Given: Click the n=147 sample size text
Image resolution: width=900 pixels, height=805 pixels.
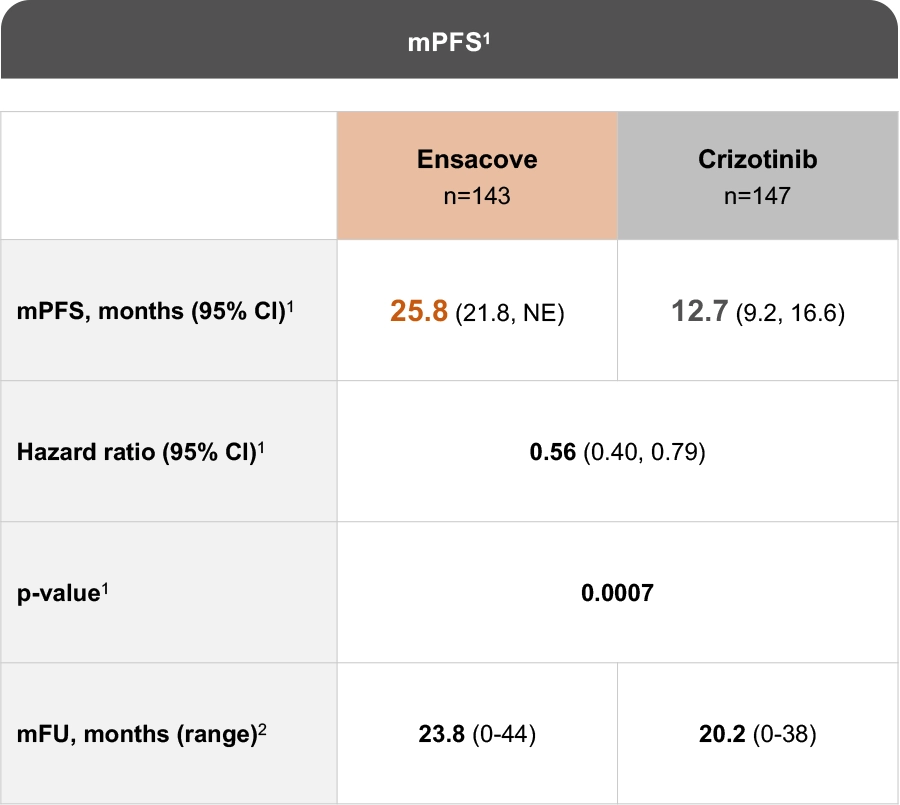Looking at the screenshot, I should (757, 196).
